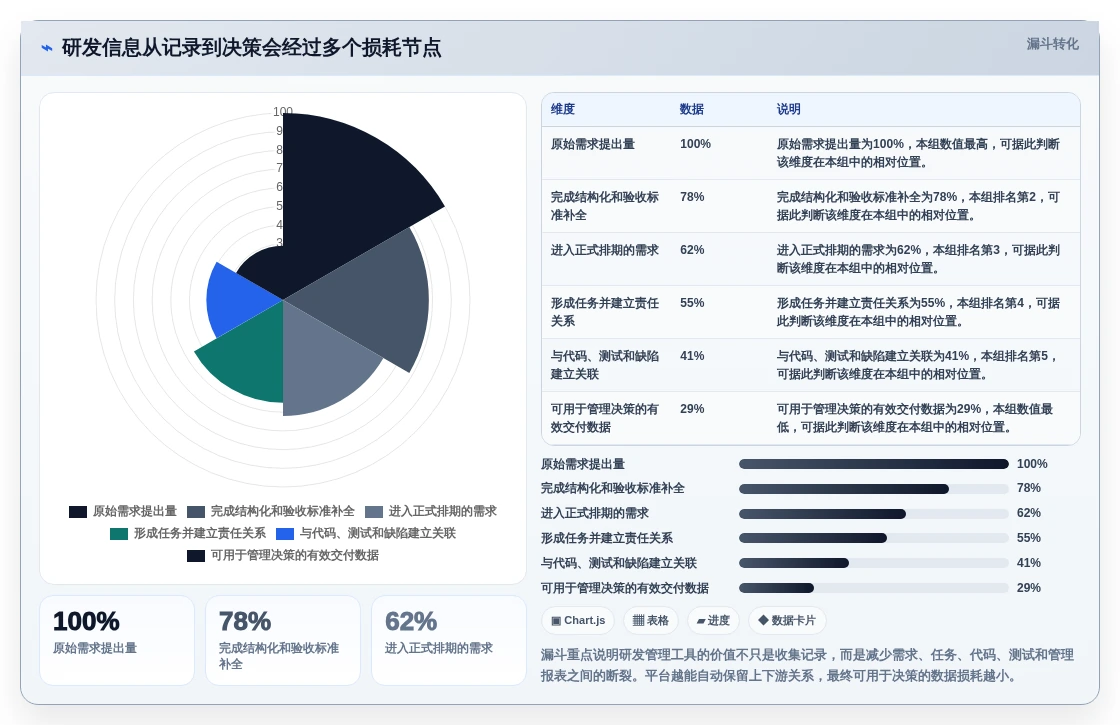Image resolution: width=1120 pixels, height=725 pixels.
Task: Toggle legend swatch for 完成结构化和验收标准补全
Action: pos(196,511)
